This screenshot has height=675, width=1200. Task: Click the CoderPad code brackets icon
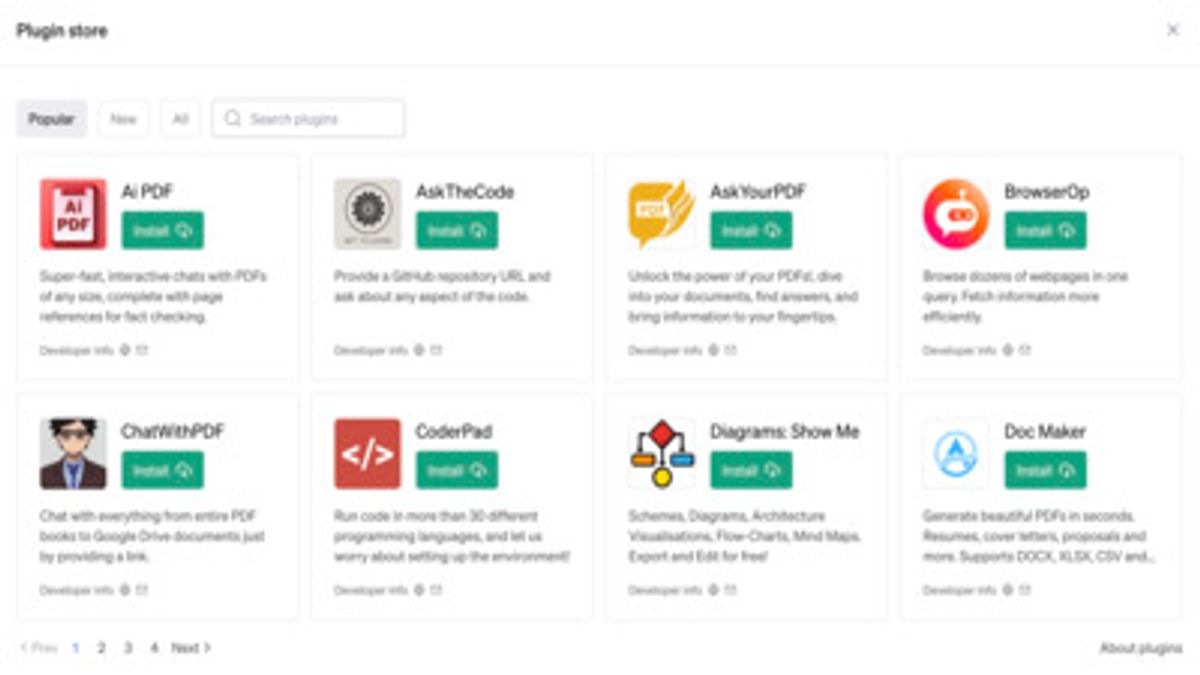point(367,454)
